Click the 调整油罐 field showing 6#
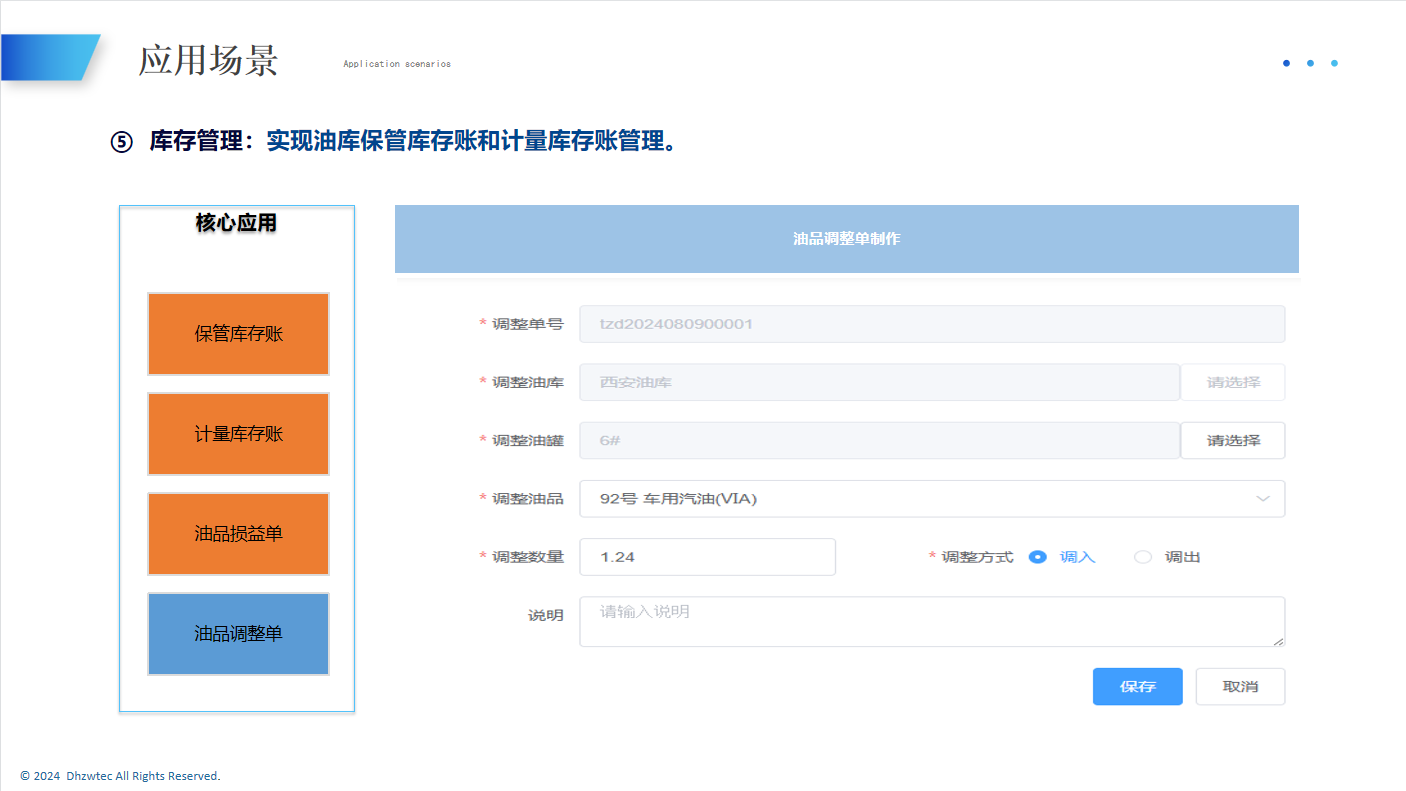Image resolution: width=1406 pixels, height=791 pixels. click(x=880, y=440)
